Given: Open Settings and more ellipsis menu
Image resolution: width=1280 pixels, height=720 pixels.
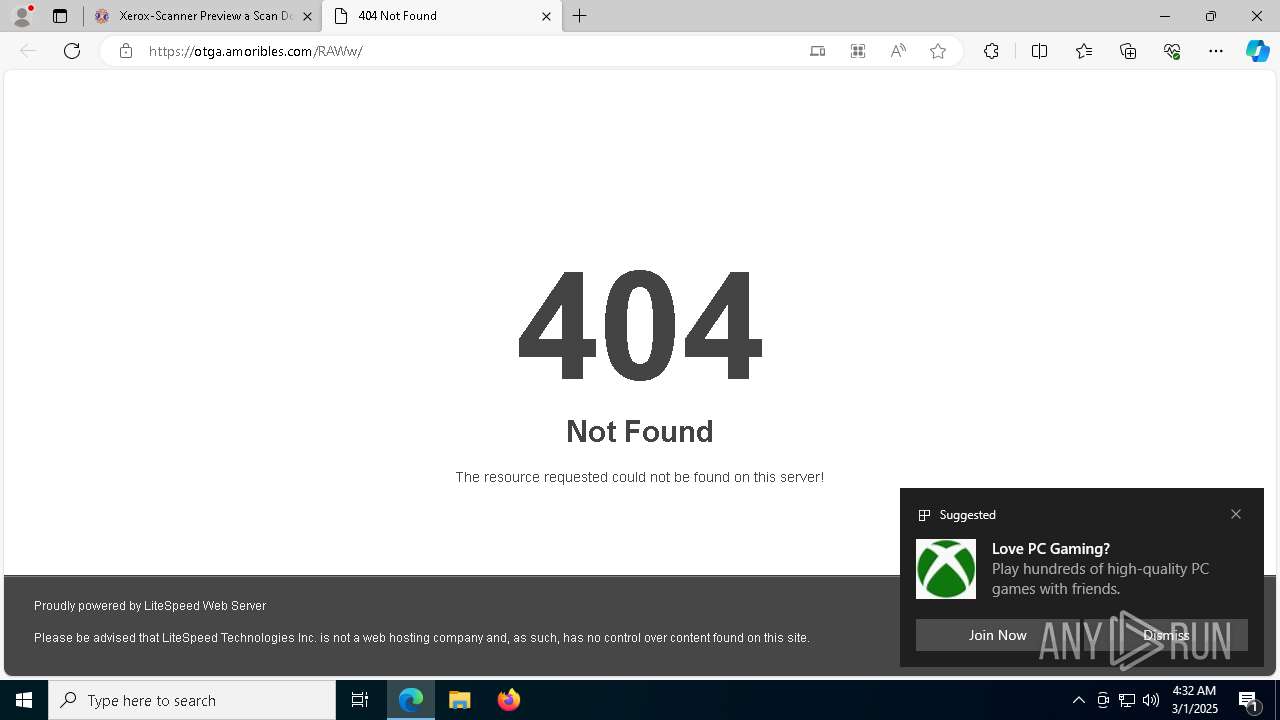Looking at the screenshot, I should pos(1216,51).
